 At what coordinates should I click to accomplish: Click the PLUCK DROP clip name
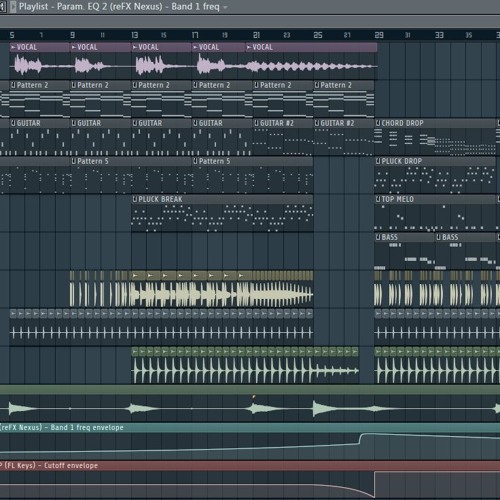(x=402, y=161)
